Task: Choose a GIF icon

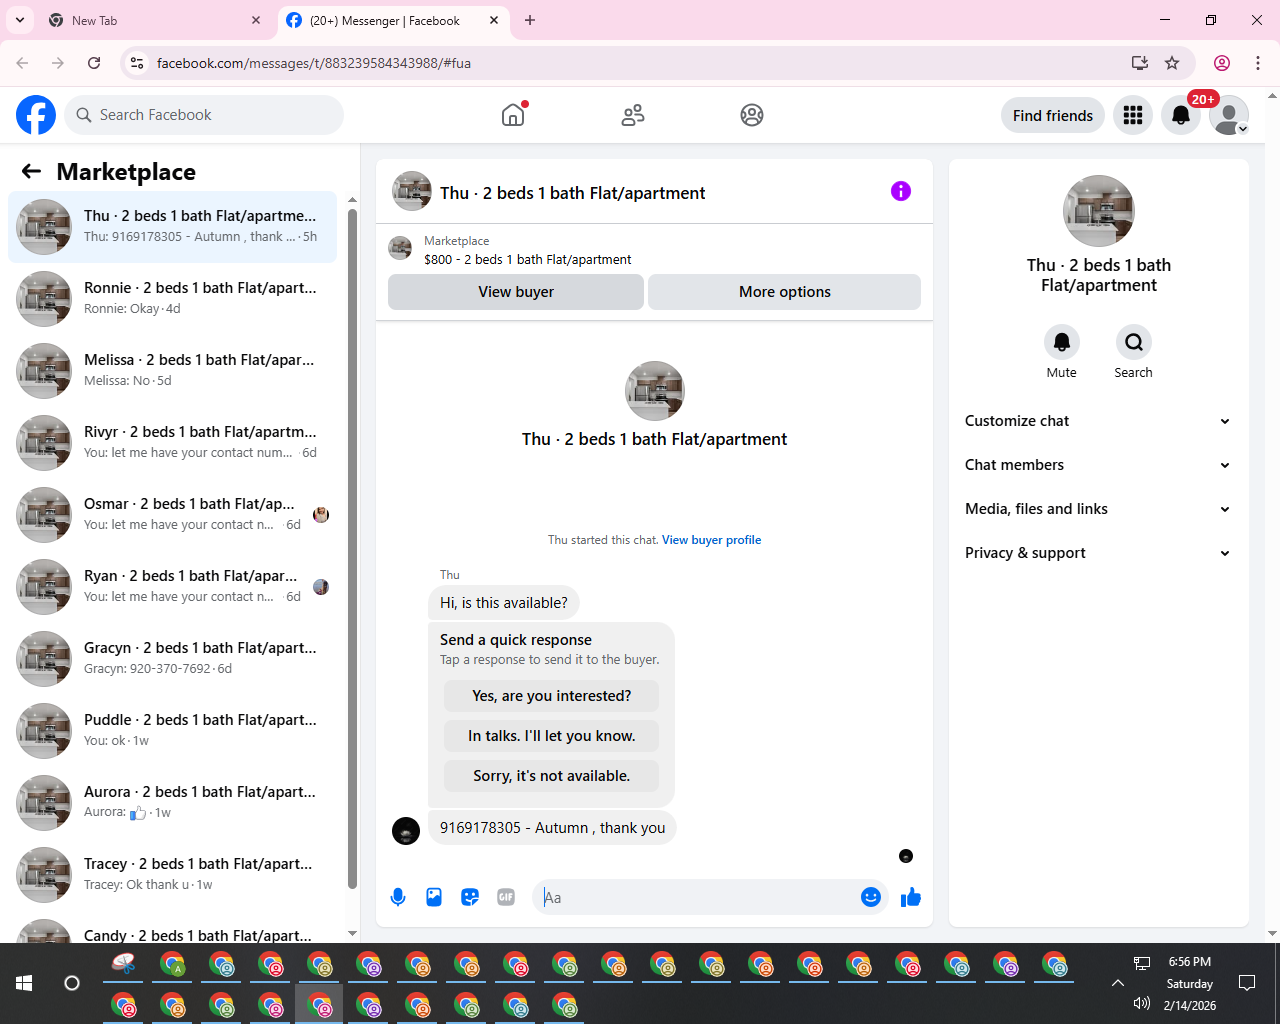Action: coord(506,897)
